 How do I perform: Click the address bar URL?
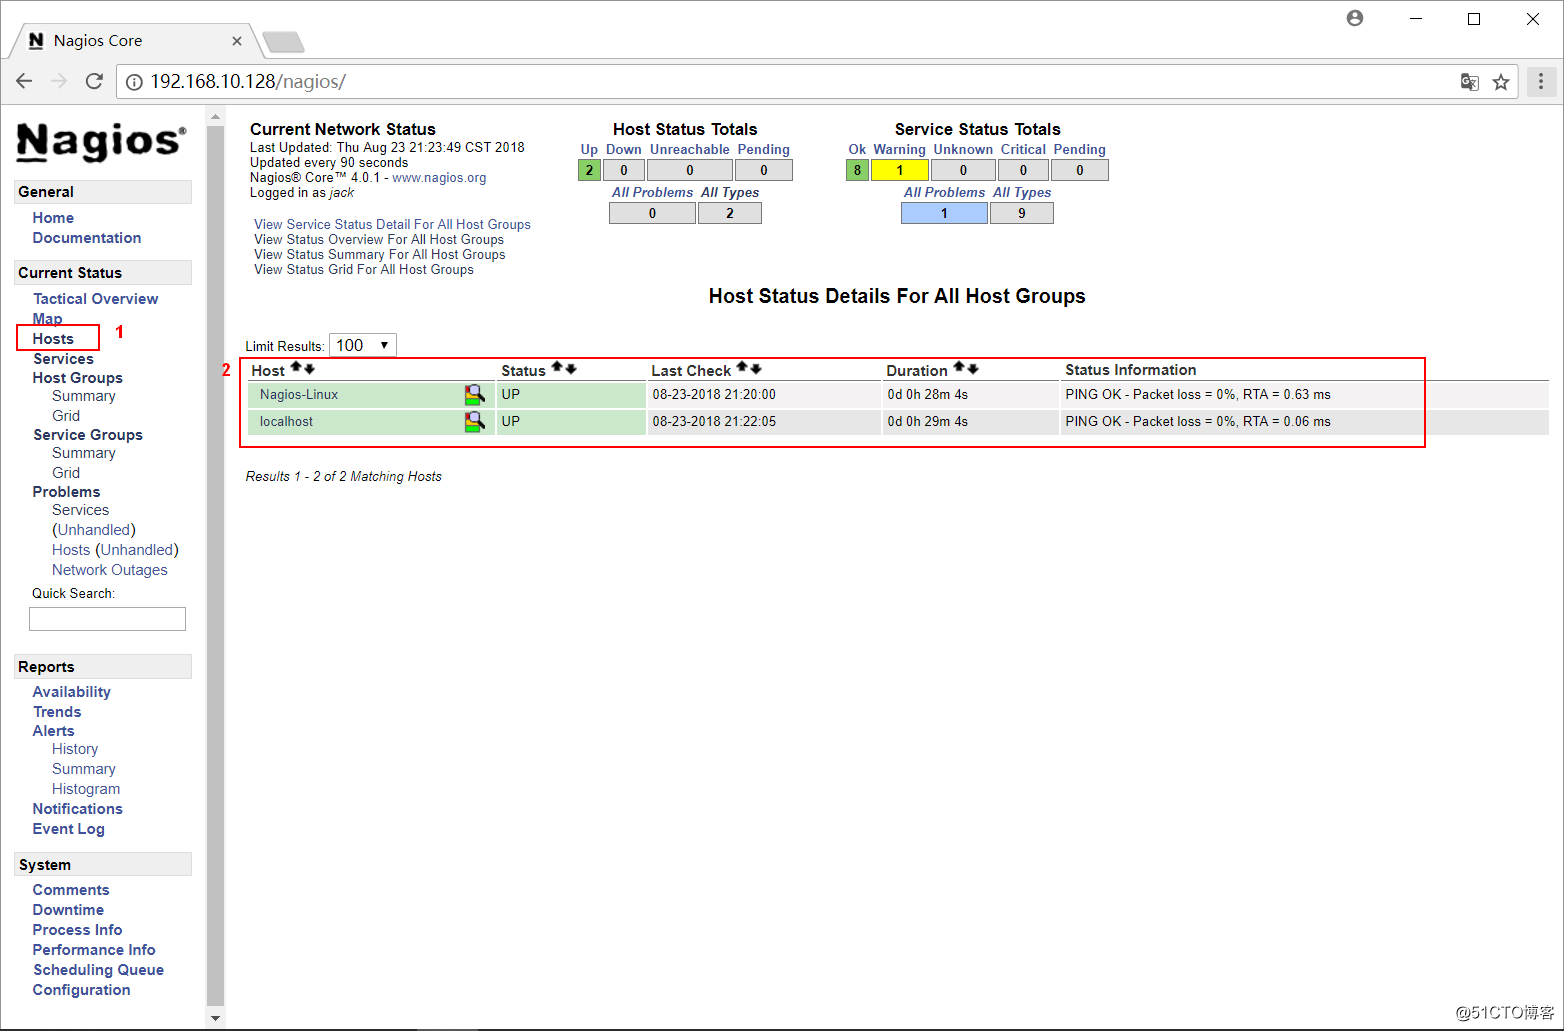(248, 82)
